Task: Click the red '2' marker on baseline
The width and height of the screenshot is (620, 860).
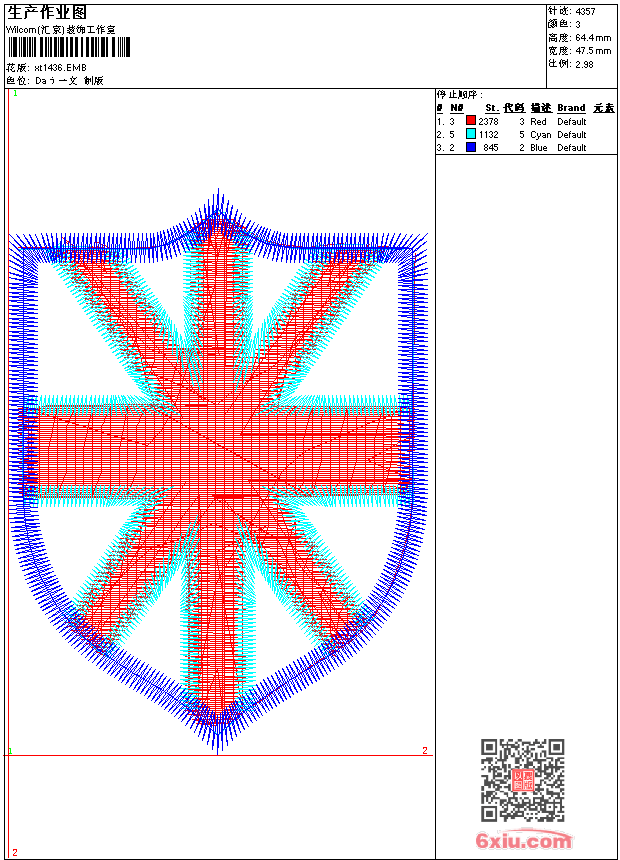Action: [425, 750]
